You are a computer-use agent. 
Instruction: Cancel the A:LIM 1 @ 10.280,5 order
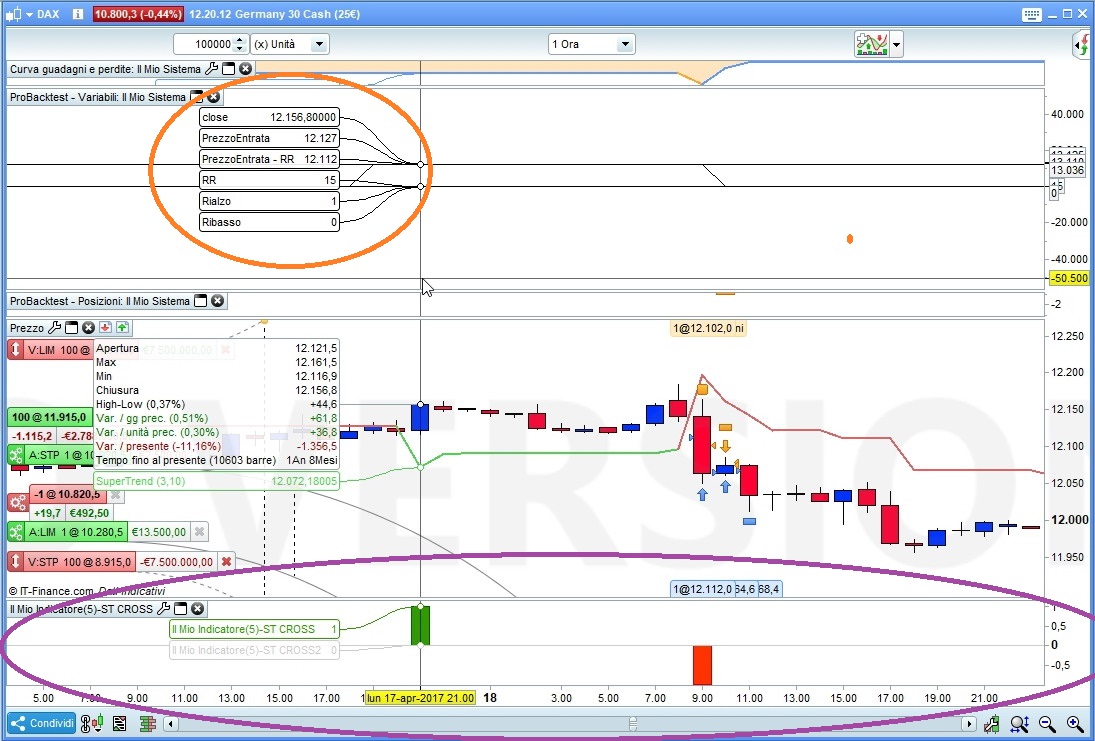tap(200, 532)
